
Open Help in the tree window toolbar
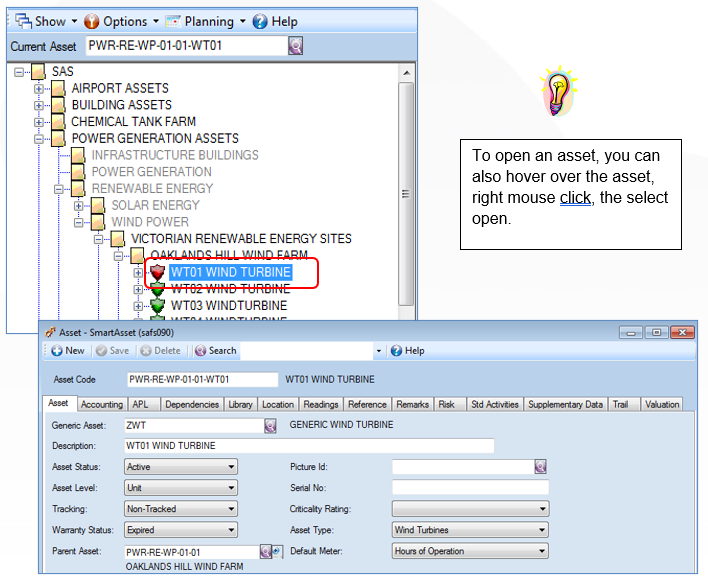[275, 21]
